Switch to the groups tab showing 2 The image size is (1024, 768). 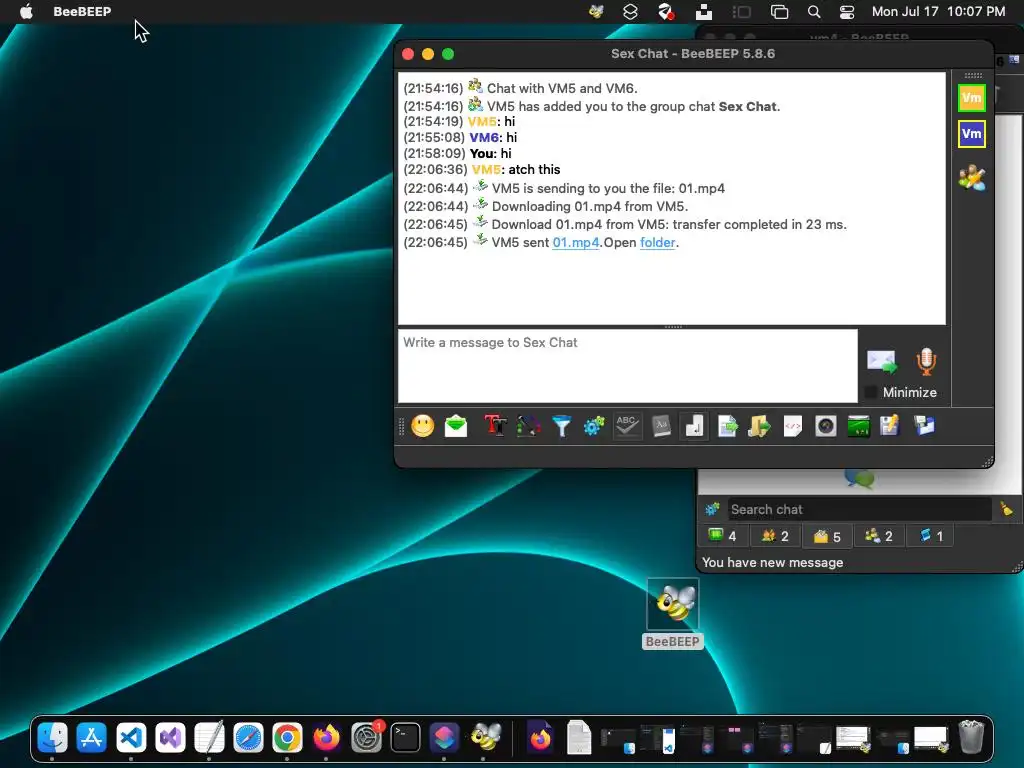click(775, 536)
